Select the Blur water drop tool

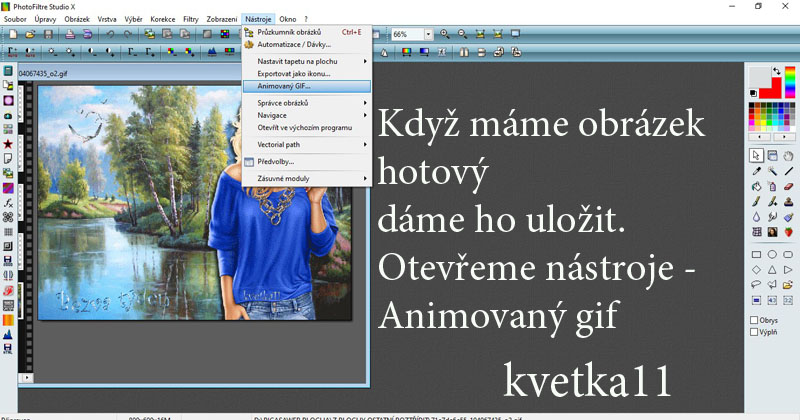click(756, 217)
